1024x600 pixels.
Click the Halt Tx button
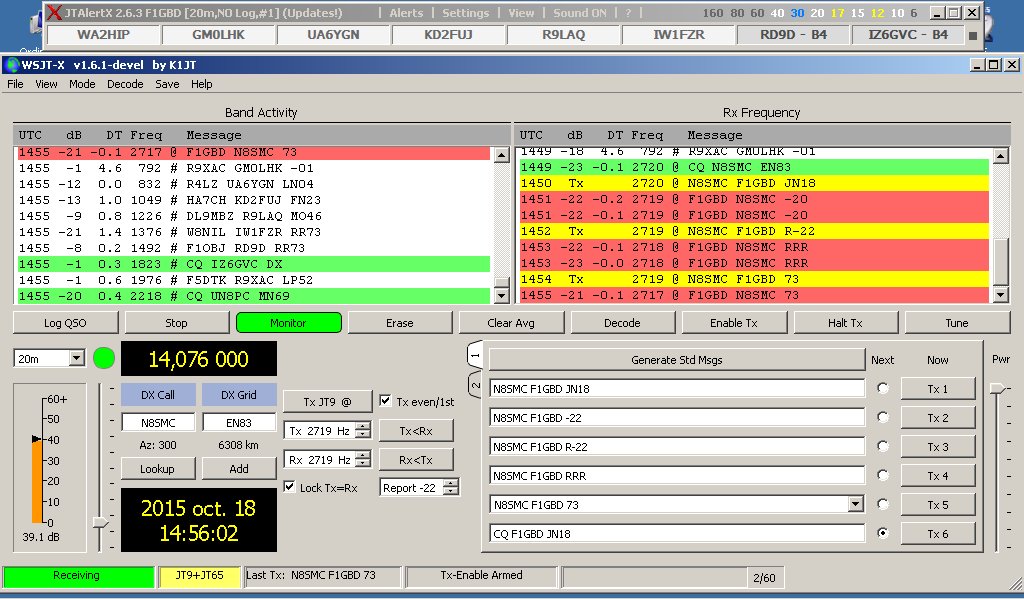tap(845, 323)
